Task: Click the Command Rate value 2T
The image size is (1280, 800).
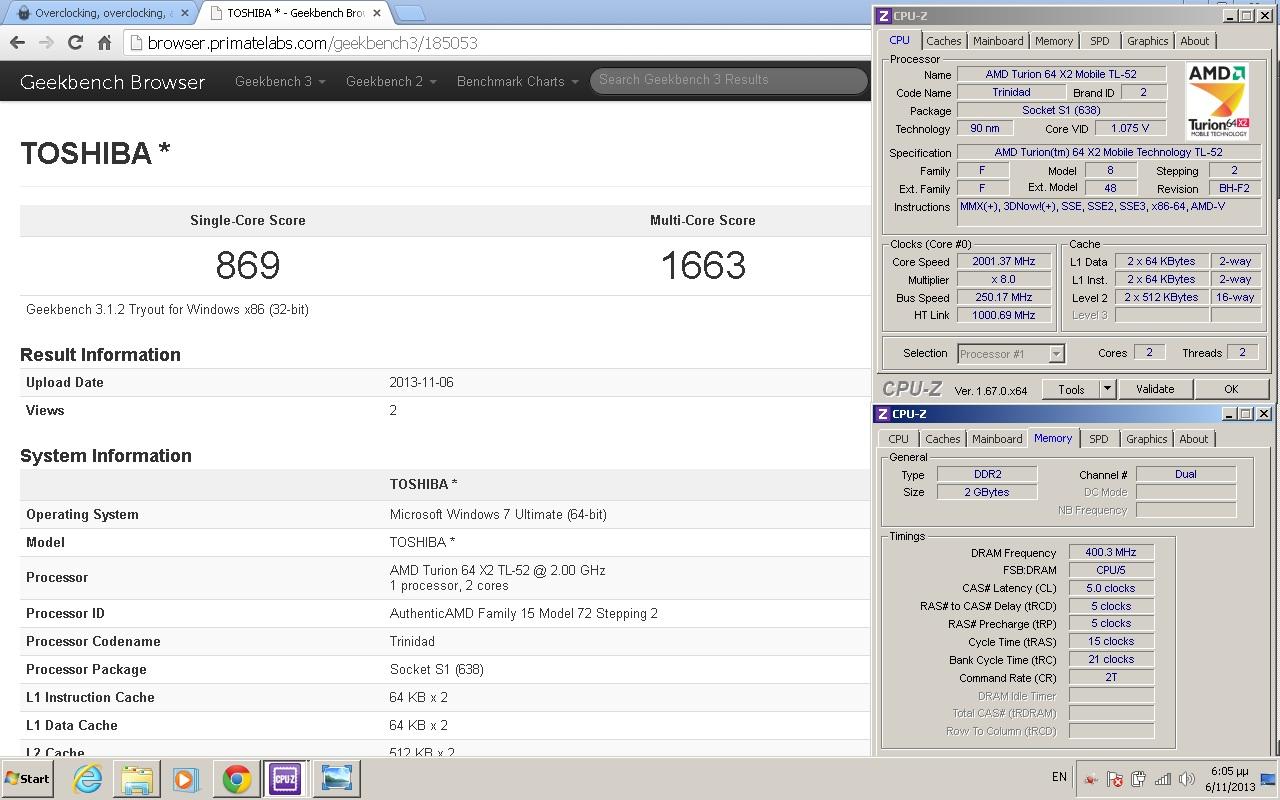Action: (x=1111, y=677)
